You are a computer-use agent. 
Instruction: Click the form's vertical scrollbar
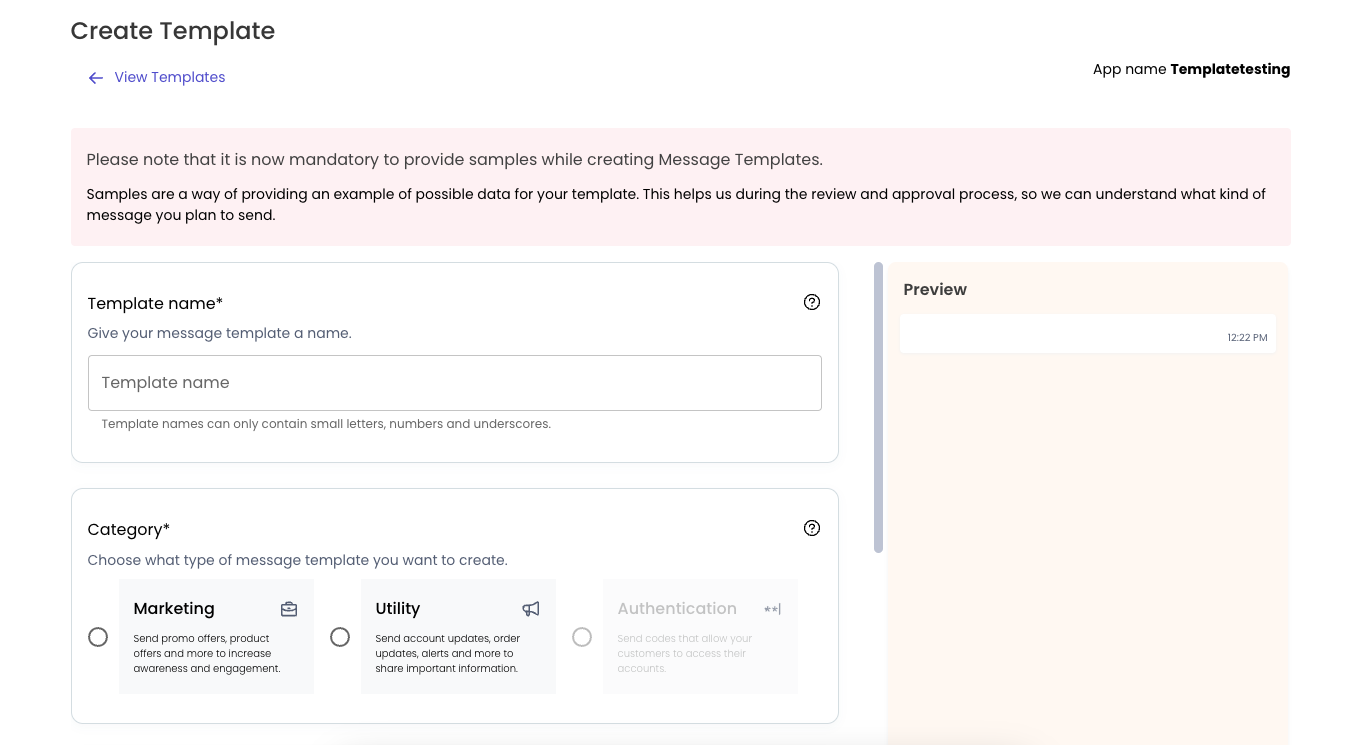coord(878,407)
